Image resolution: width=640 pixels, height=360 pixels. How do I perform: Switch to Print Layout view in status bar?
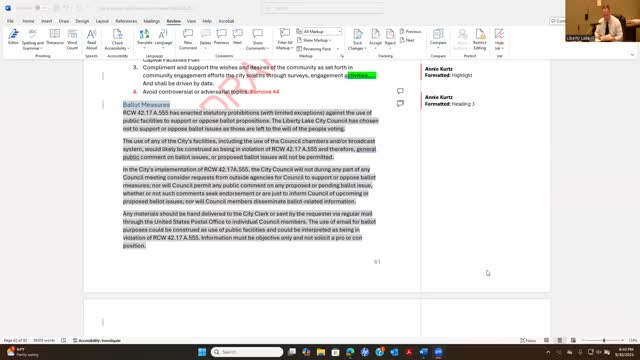560,340
